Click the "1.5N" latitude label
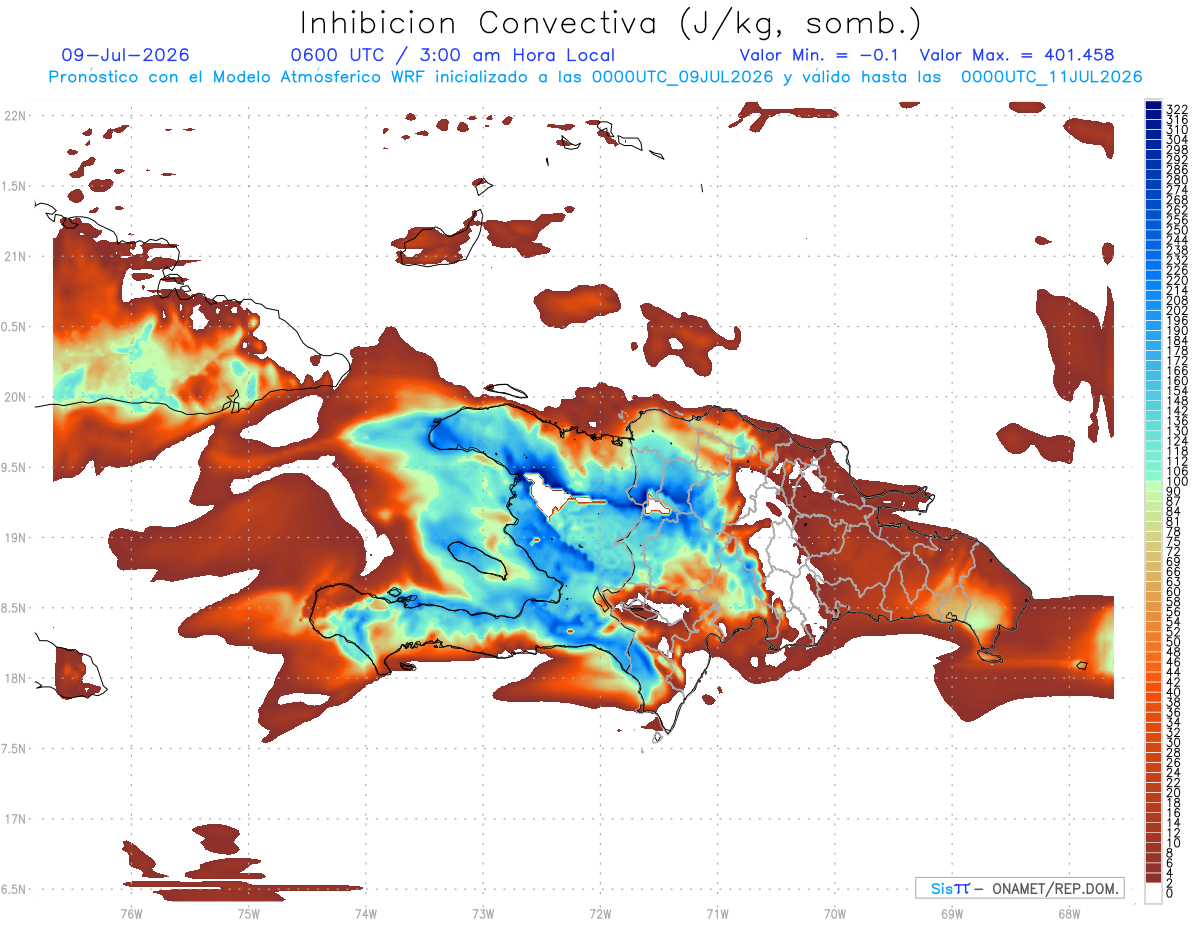The image size is (1200, 927). [15, 186]
